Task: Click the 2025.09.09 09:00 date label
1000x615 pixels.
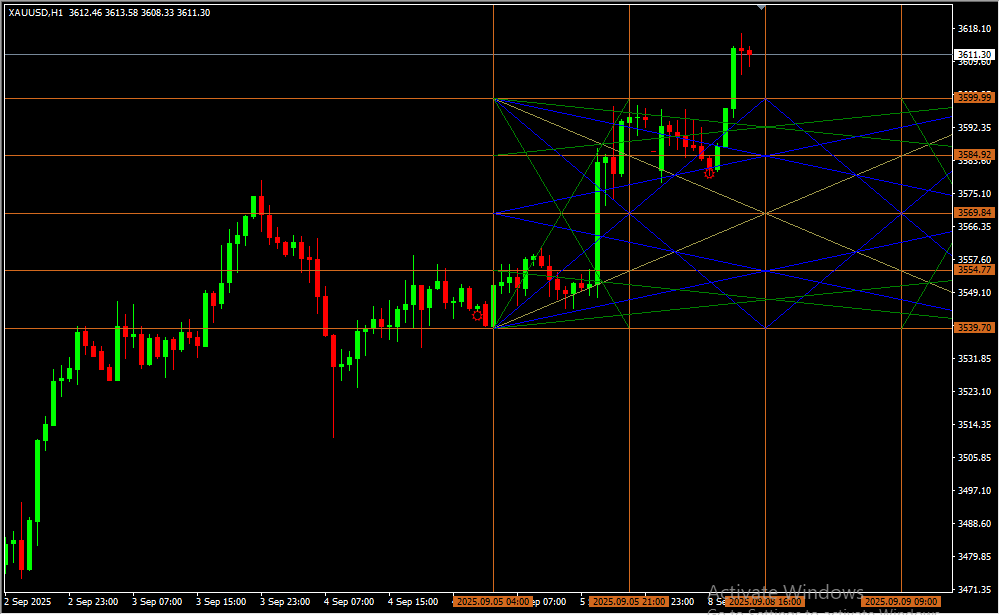Action: tap(901, 602)
